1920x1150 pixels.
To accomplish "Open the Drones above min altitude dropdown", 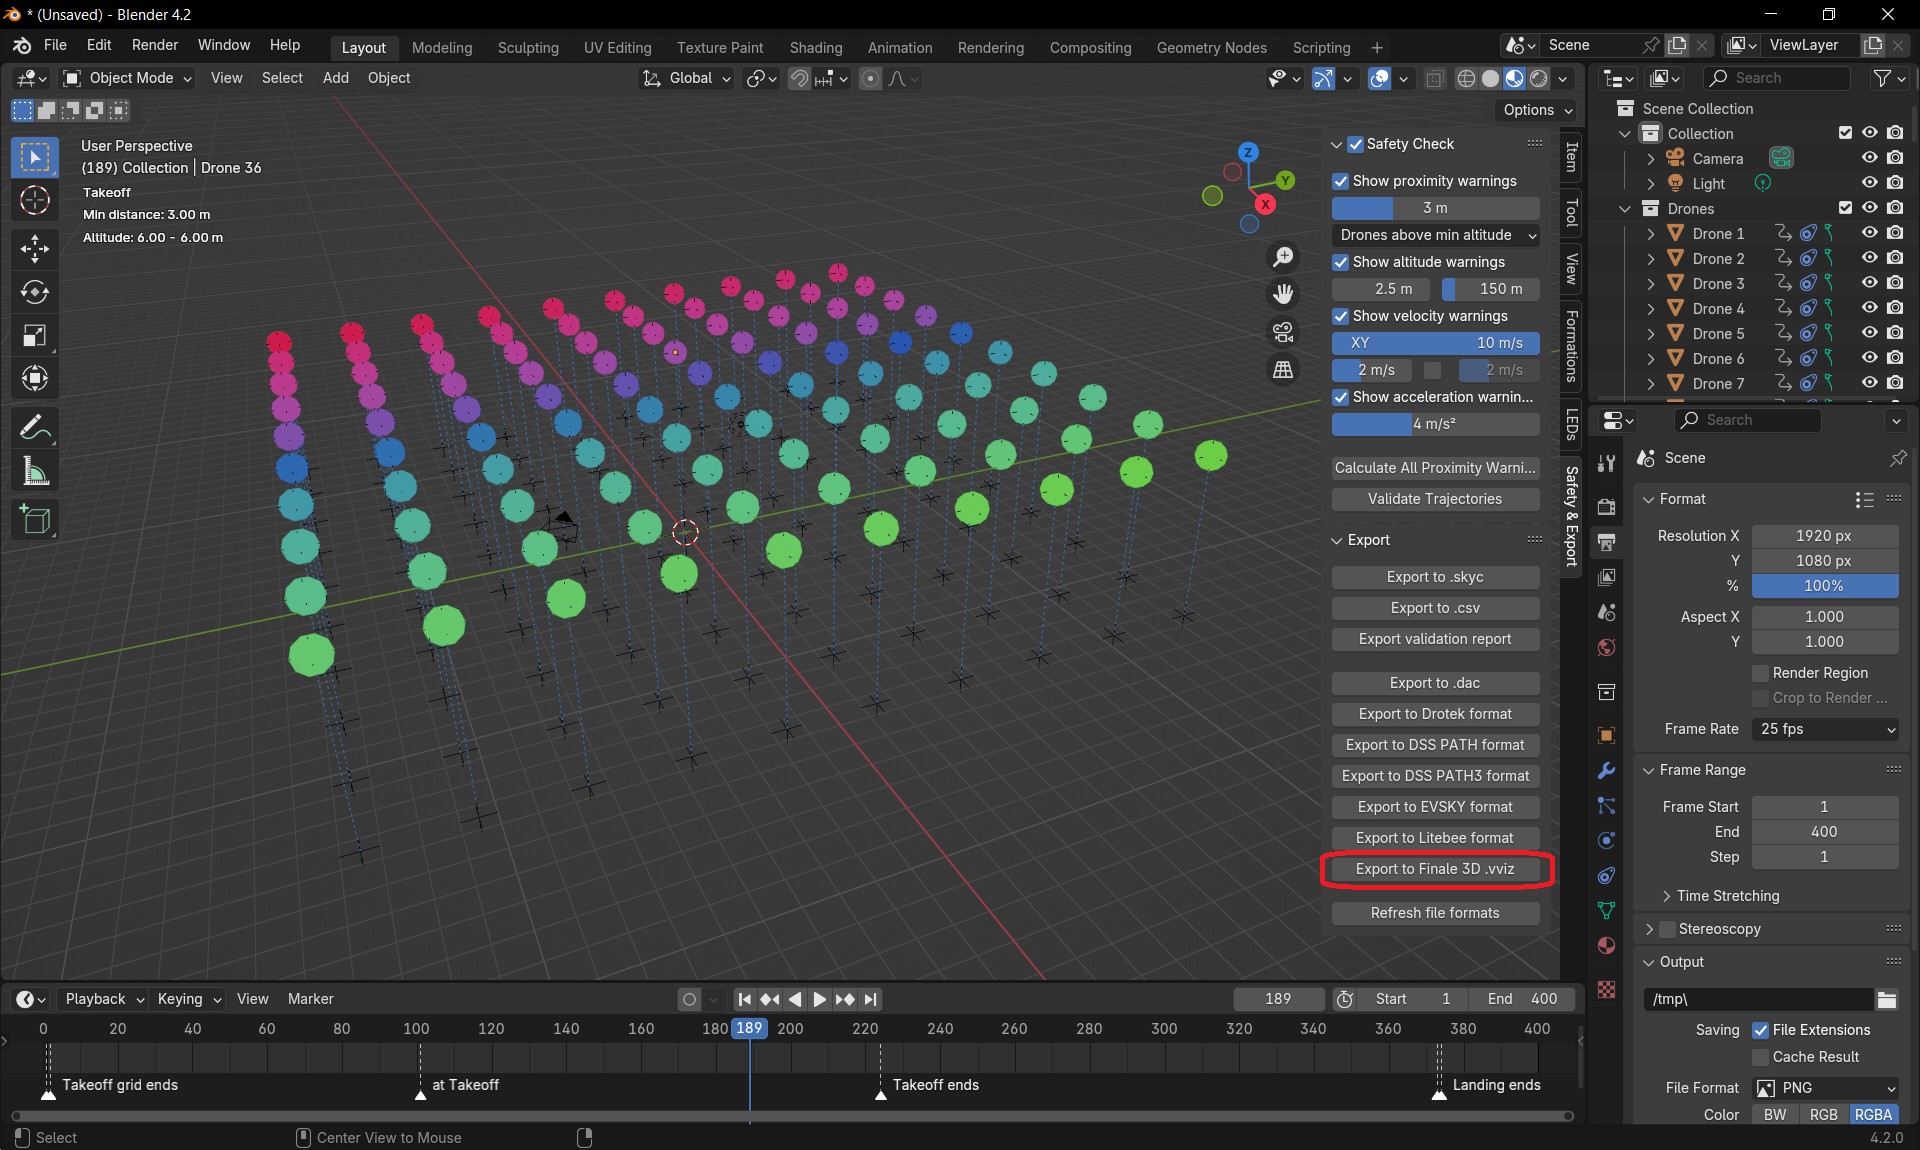I will pyautogui.click(x=1435, y=235).
